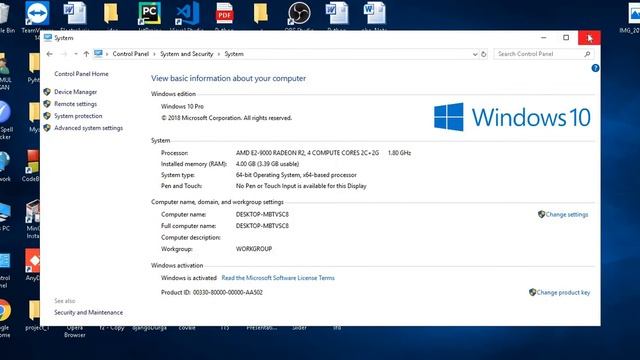Open recent locations dropdown arrow

pos(76,54)
